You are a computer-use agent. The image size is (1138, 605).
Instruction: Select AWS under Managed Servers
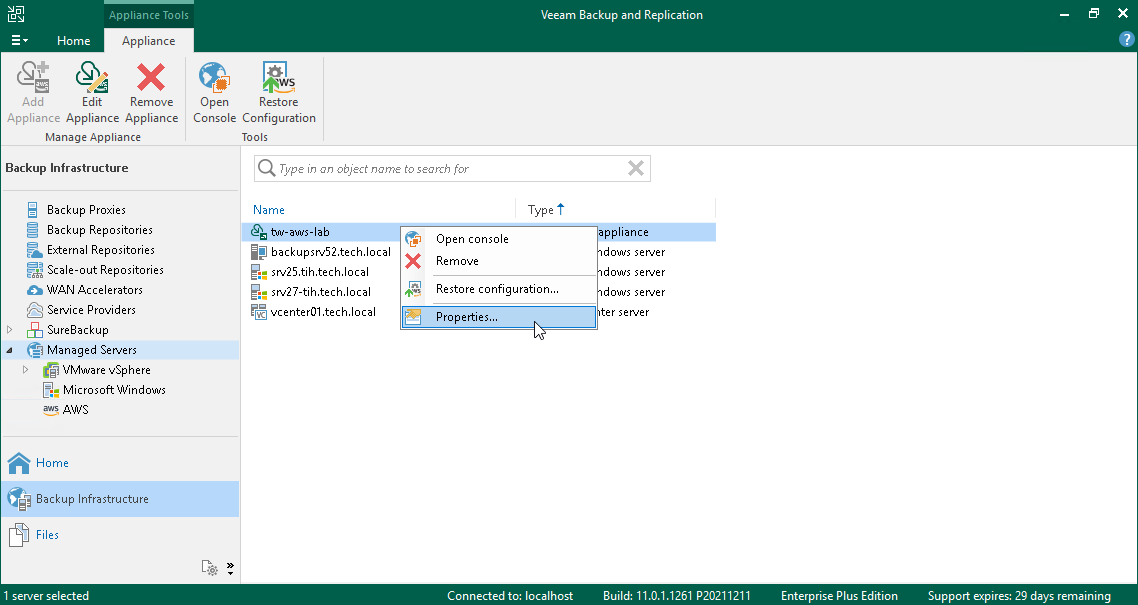pos(75,410)
